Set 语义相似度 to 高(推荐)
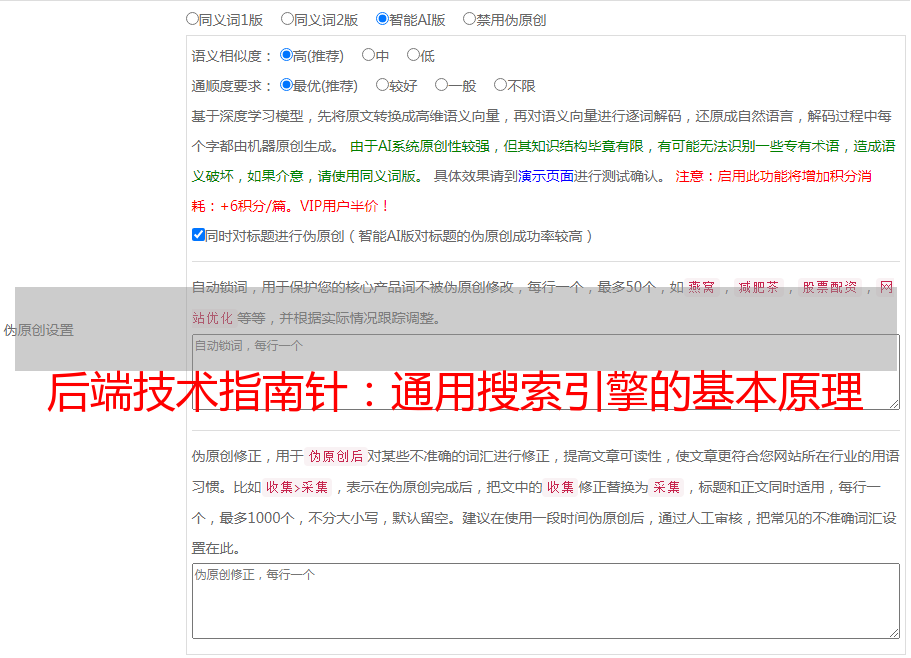The height and width of the screenshot is (658, 911). tap(286, 55)
